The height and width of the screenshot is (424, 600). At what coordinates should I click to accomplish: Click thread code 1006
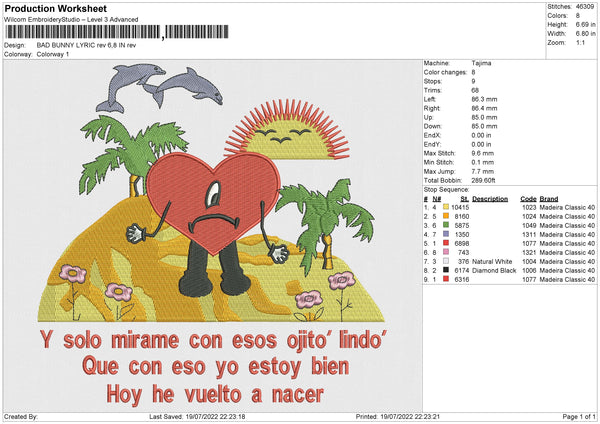529,271
